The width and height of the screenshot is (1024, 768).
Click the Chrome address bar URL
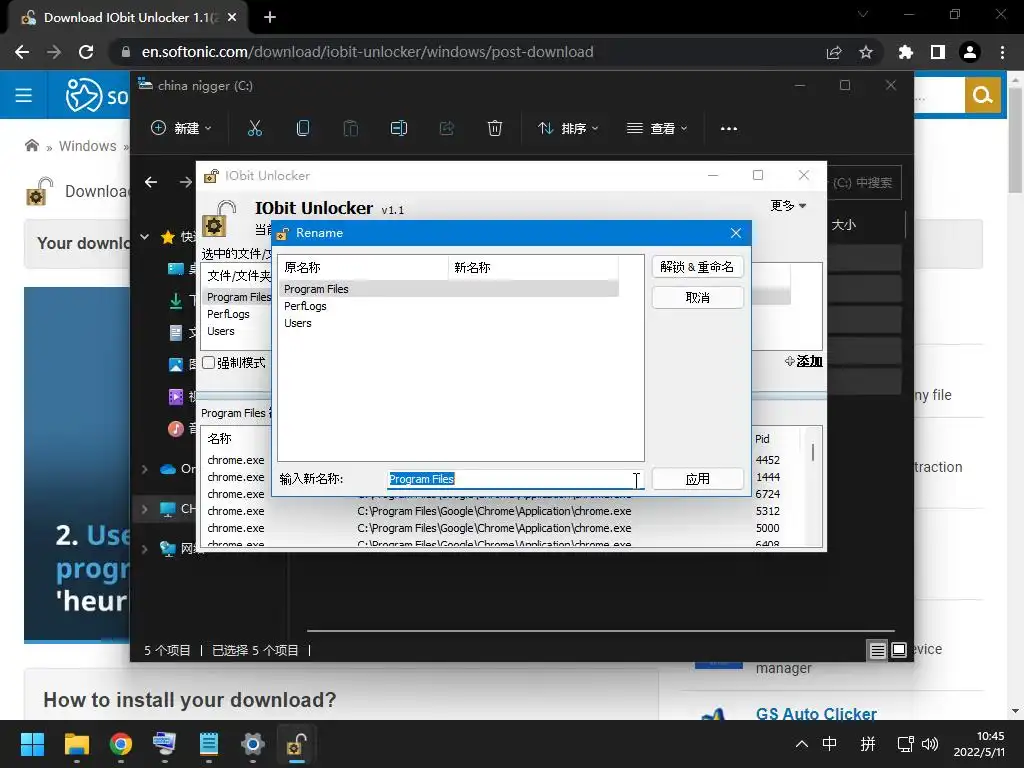[368, 52]
